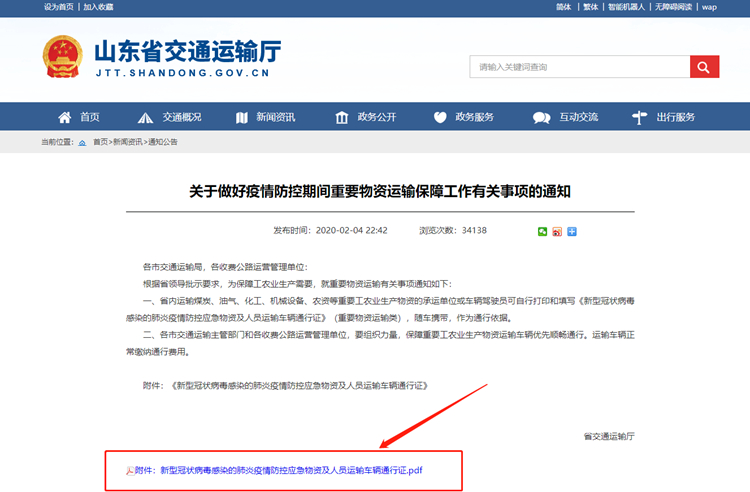The width and height of the screenshot is (750, 492).
Task: Click the signpost icon beside 出行服务
Action: 640,117
